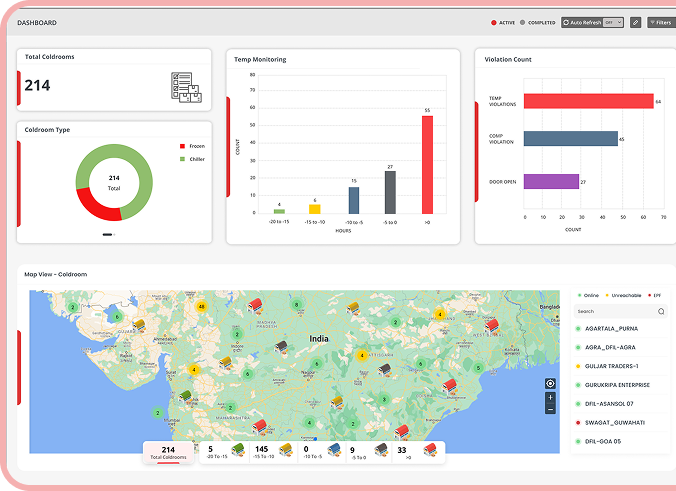Viewport: 676px width, 491px height.
Task: Click the yellow warehouse icon for -15 to -10
Action: click(x=285, y=451)
